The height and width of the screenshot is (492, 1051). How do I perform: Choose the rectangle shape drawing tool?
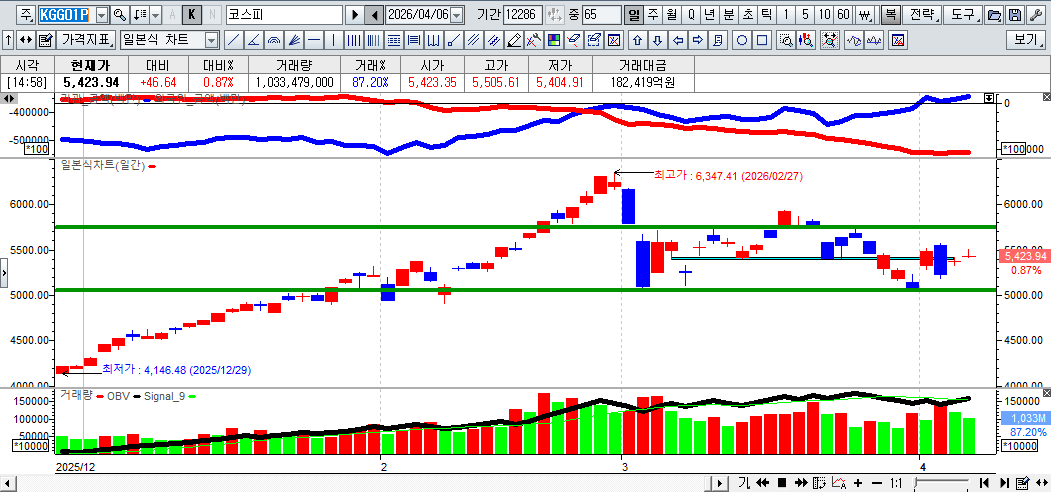pos(762,40)
